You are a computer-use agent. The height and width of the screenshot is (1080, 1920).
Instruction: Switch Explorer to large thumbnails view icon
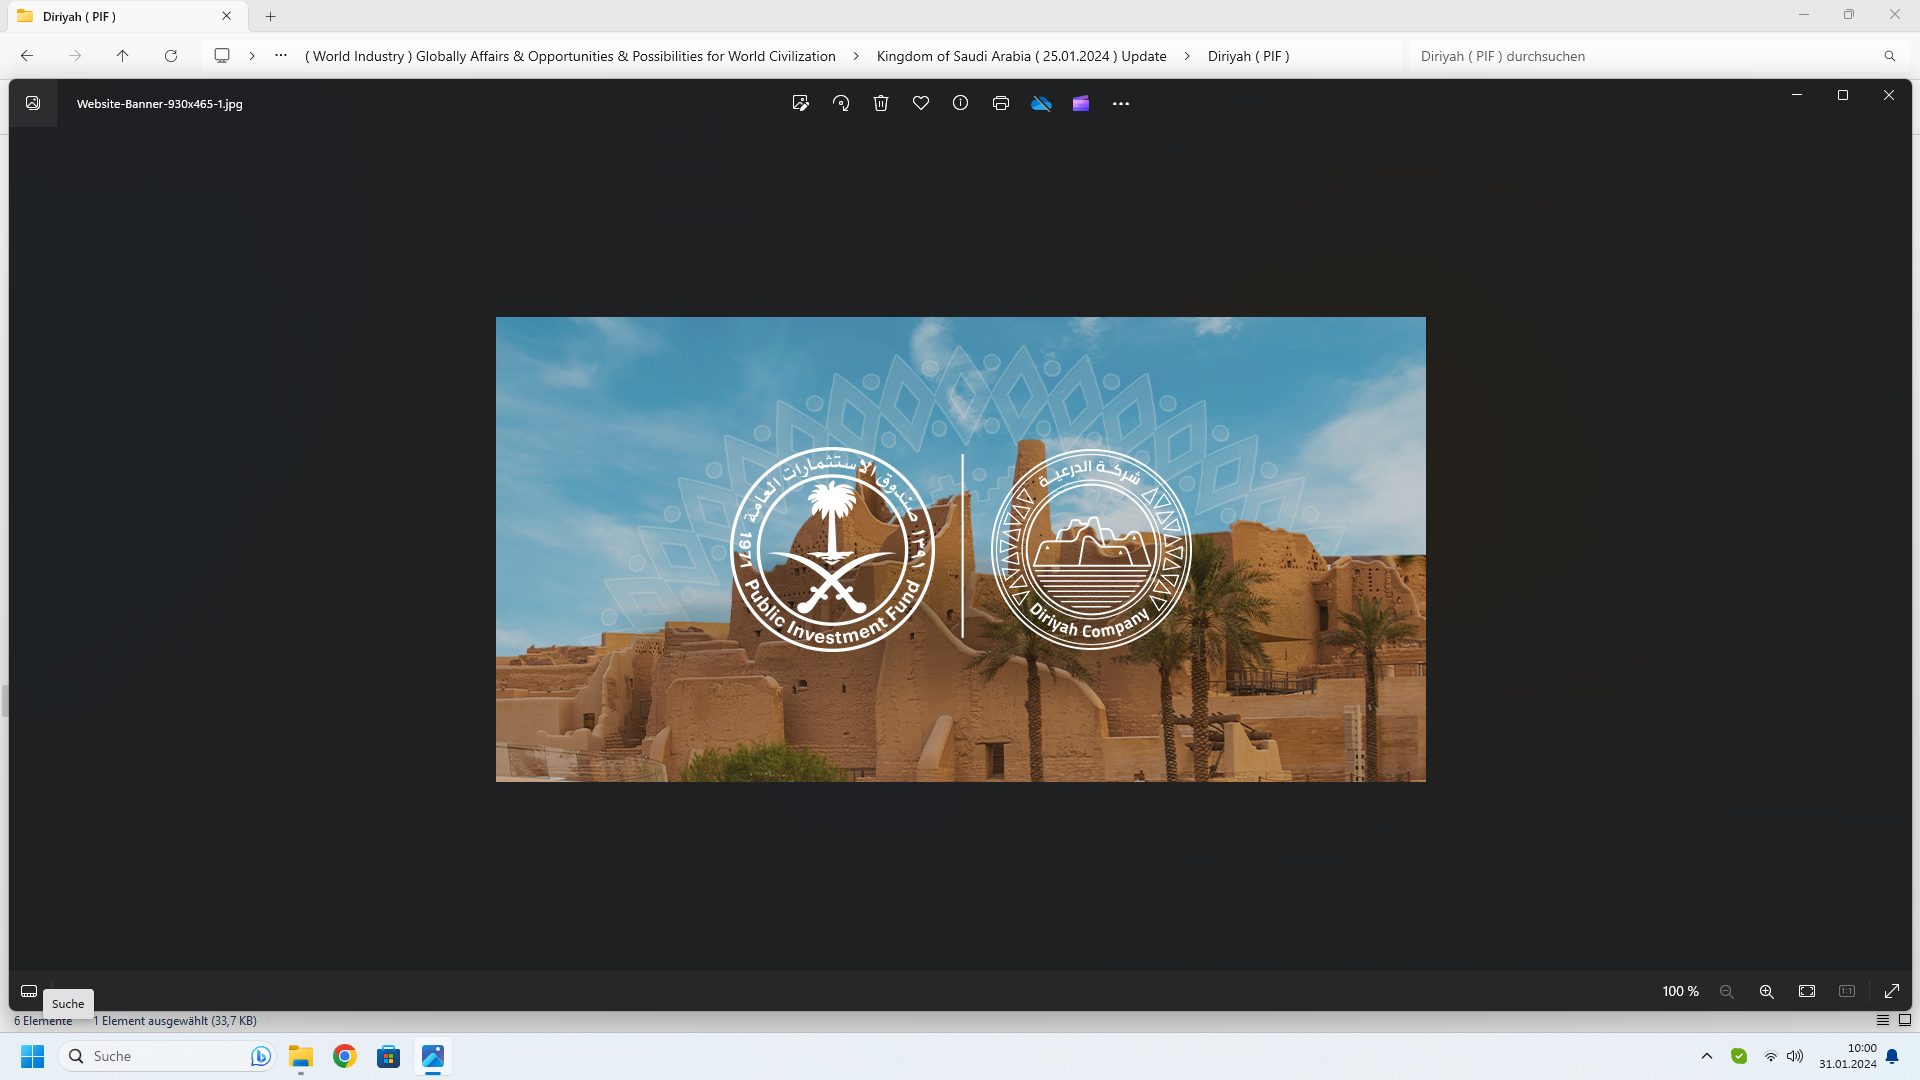click(x=1905, y=1020)
